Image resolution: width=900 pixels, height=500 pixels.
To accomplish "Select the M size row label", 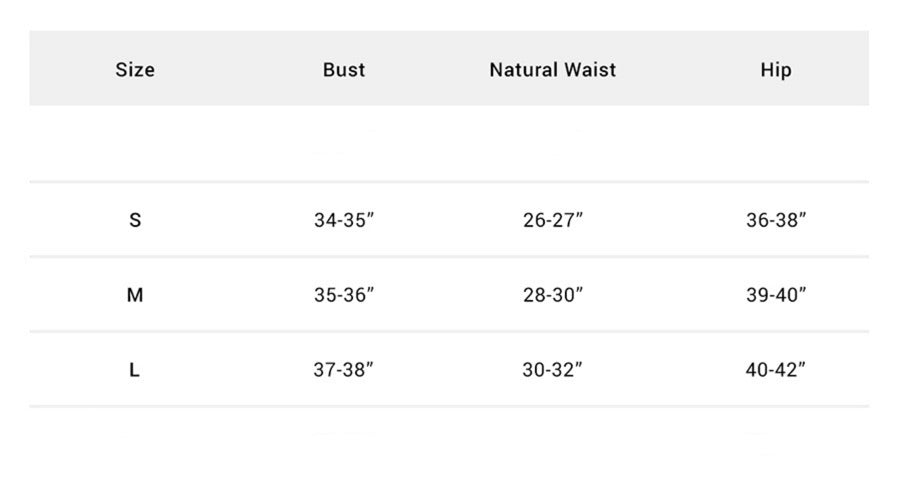I will pyautogui.click(x=135, y=294).
